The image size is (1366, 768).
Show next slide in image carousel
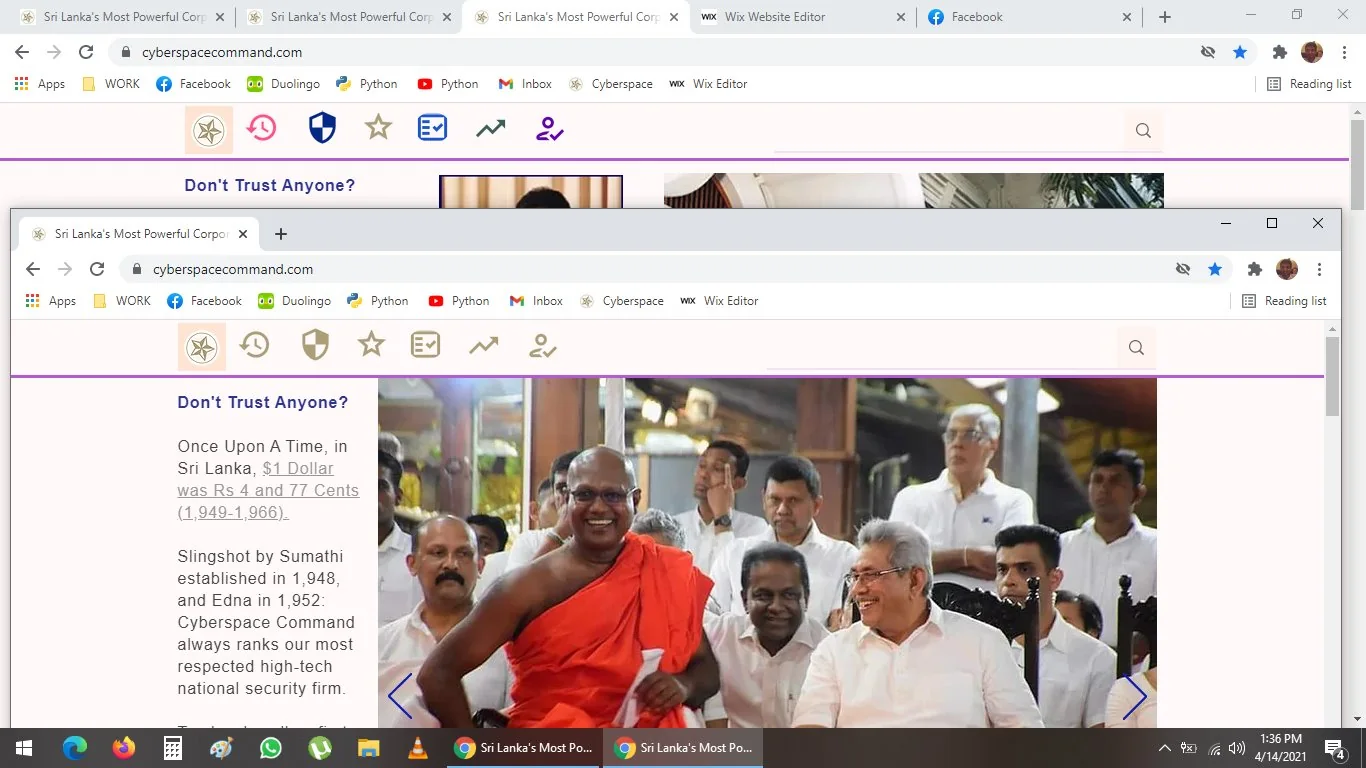pyautogui.click(x=1135, y=697)
